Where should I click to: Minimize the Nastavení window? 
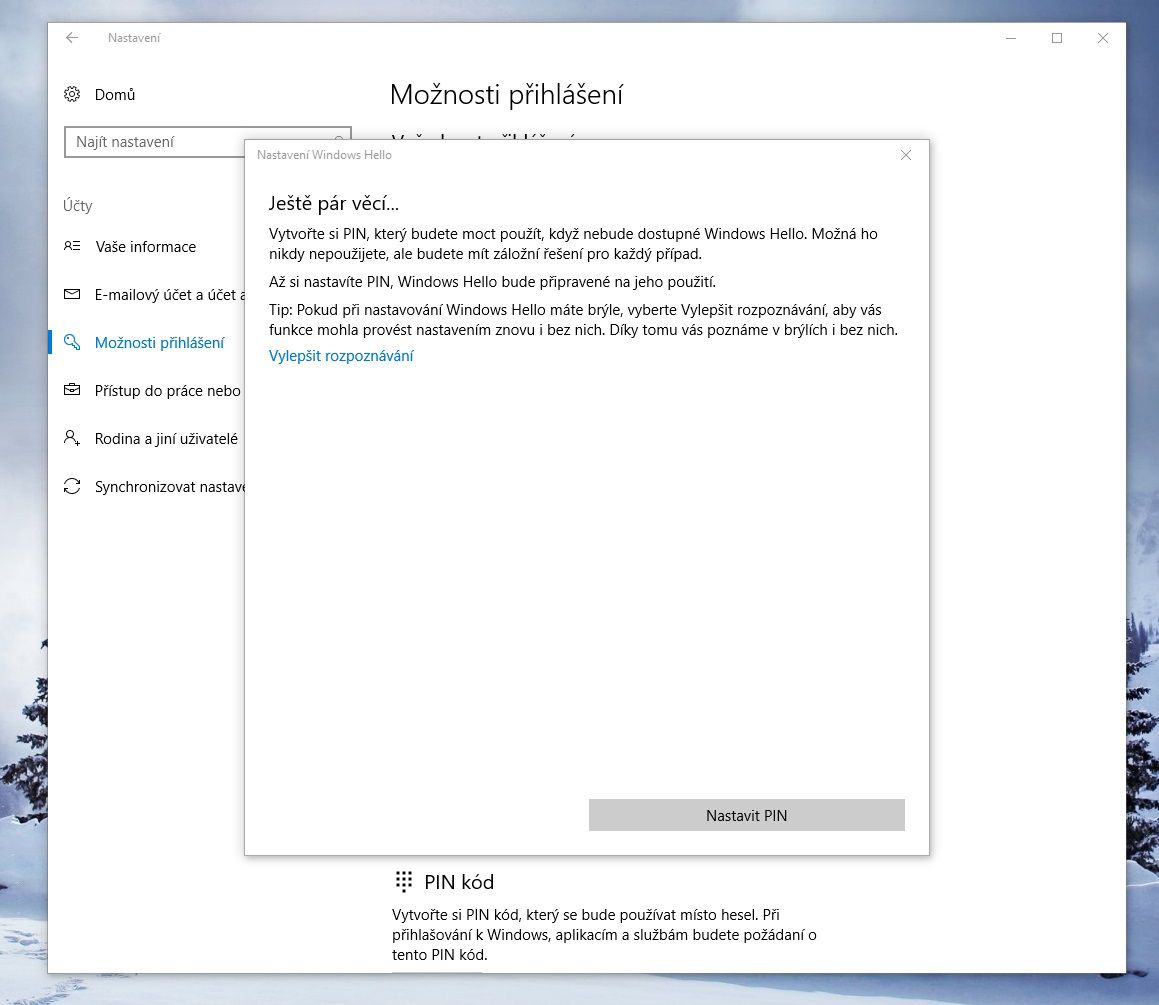(1011, 38)
